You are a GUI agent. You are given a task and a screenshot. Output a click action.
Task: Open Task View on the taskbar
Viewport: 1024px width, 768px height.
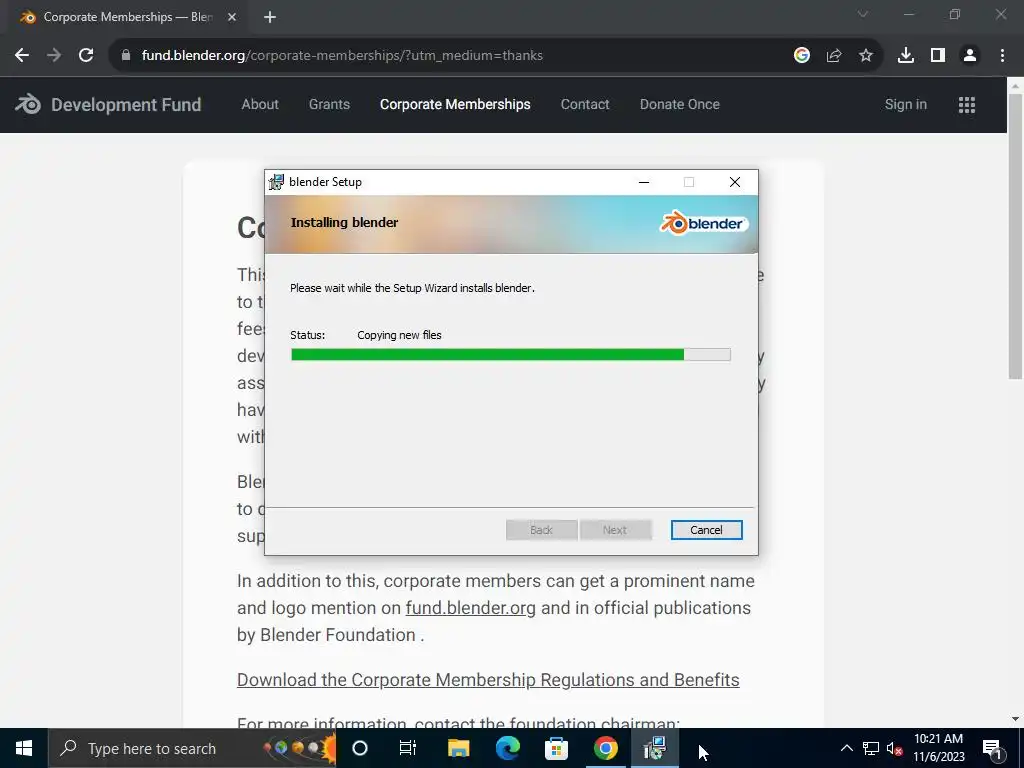(x=408, y=748)
